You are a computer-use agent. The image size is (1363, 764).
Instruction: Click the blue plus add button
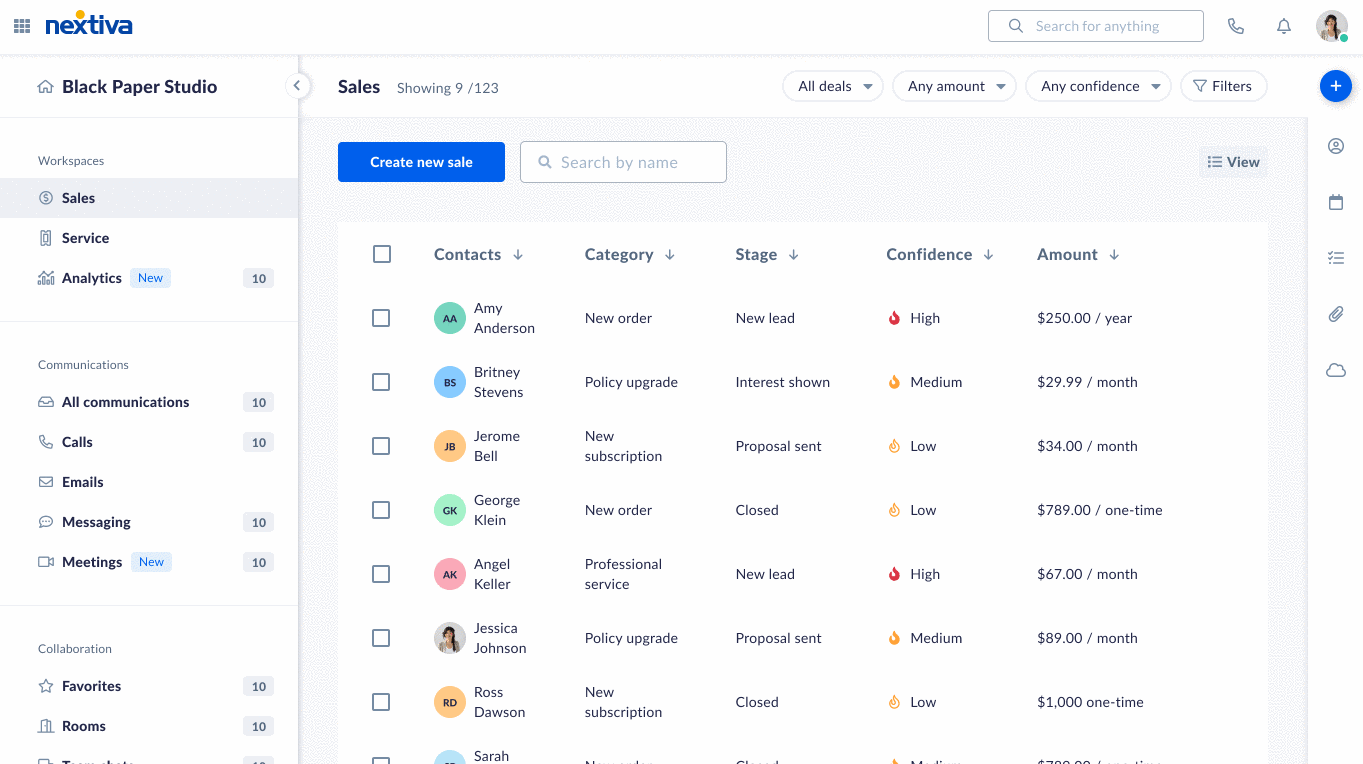pyautogui.click(x=1335, y=86)
